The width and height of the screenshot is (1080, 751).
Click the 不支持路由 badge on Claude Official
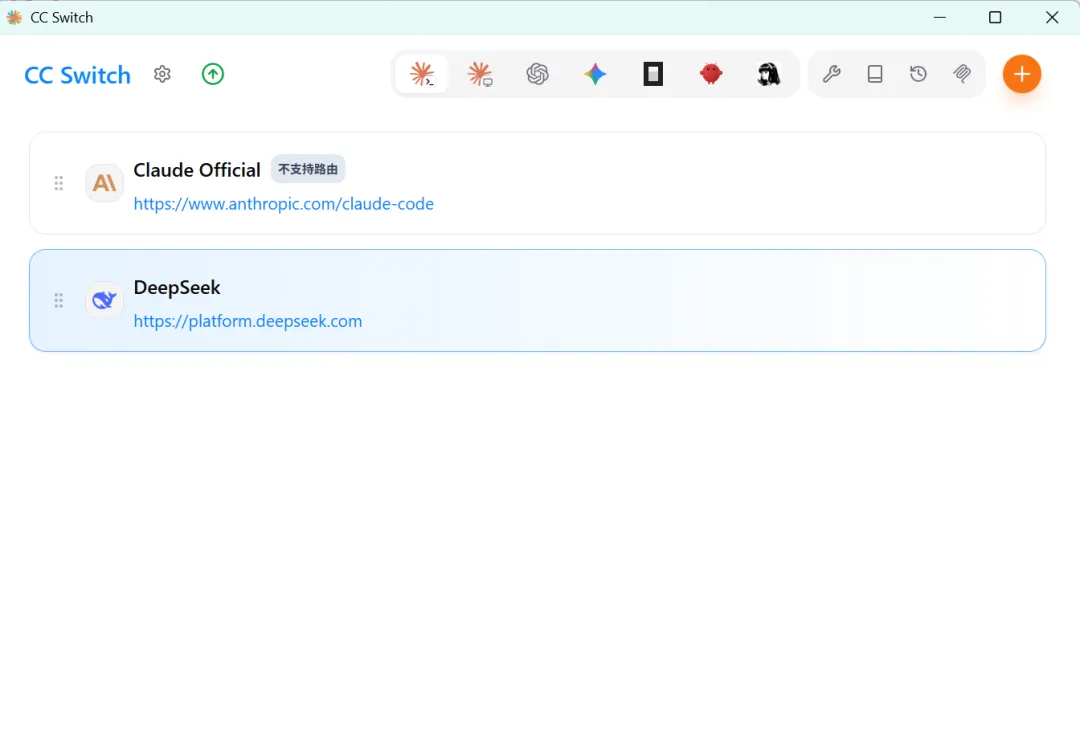(308, 169)
